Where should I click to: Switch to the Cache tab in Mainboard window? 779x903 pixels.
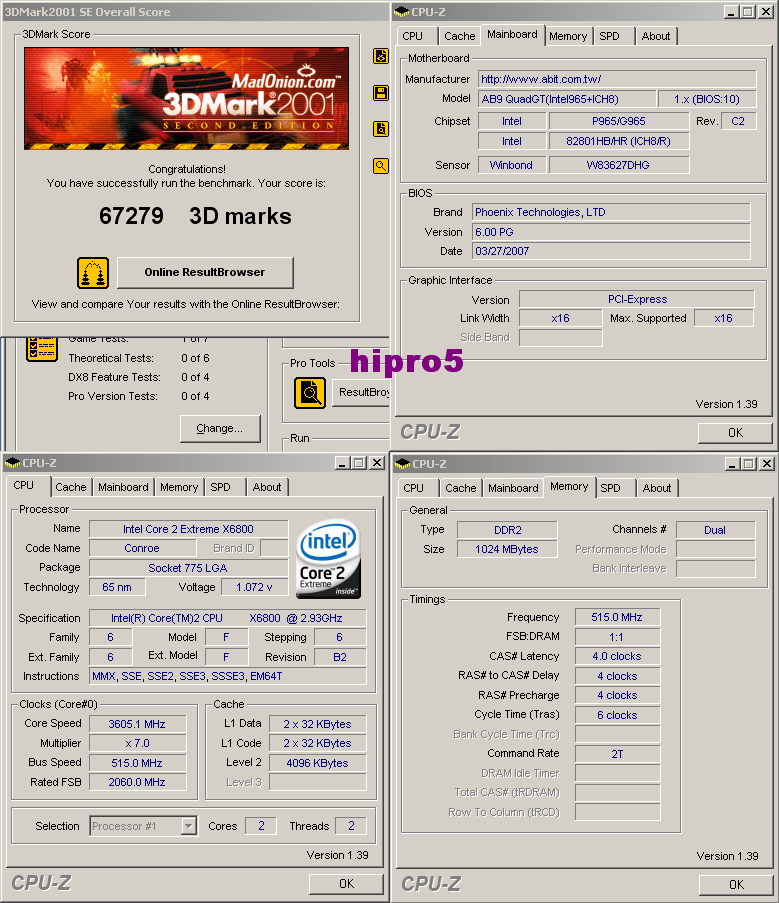(x=459, y=36)
